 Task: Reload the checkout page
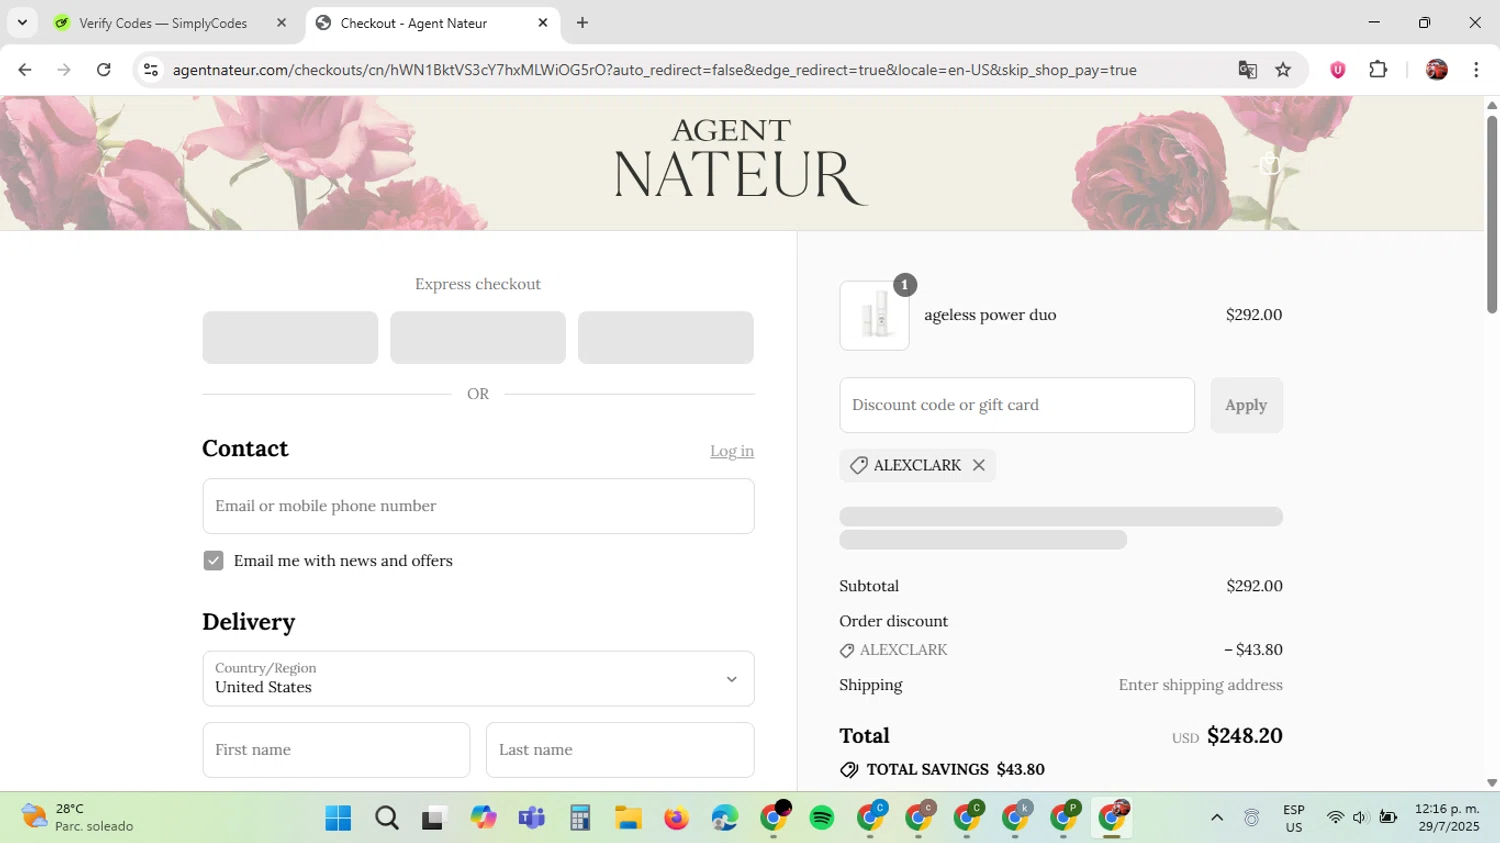pyautogui.click(x=103, y=70)
